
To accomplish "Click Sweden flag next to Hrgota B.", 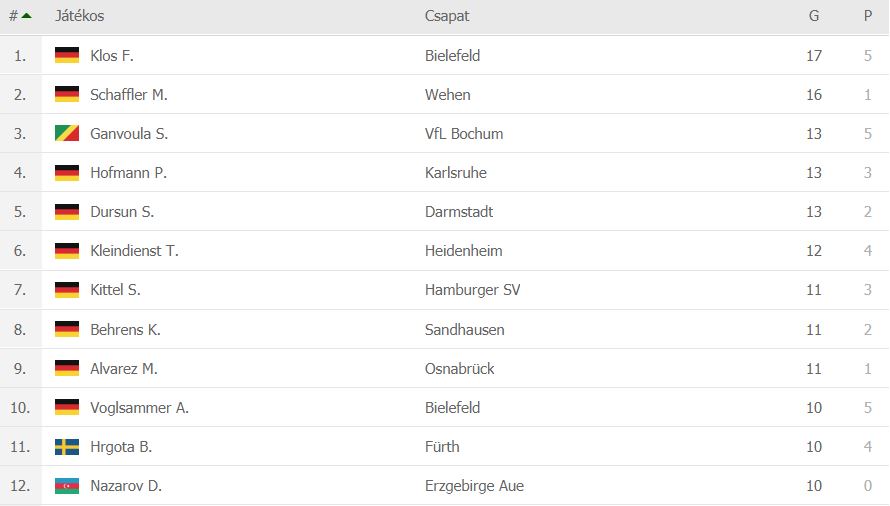I will 67,447.
